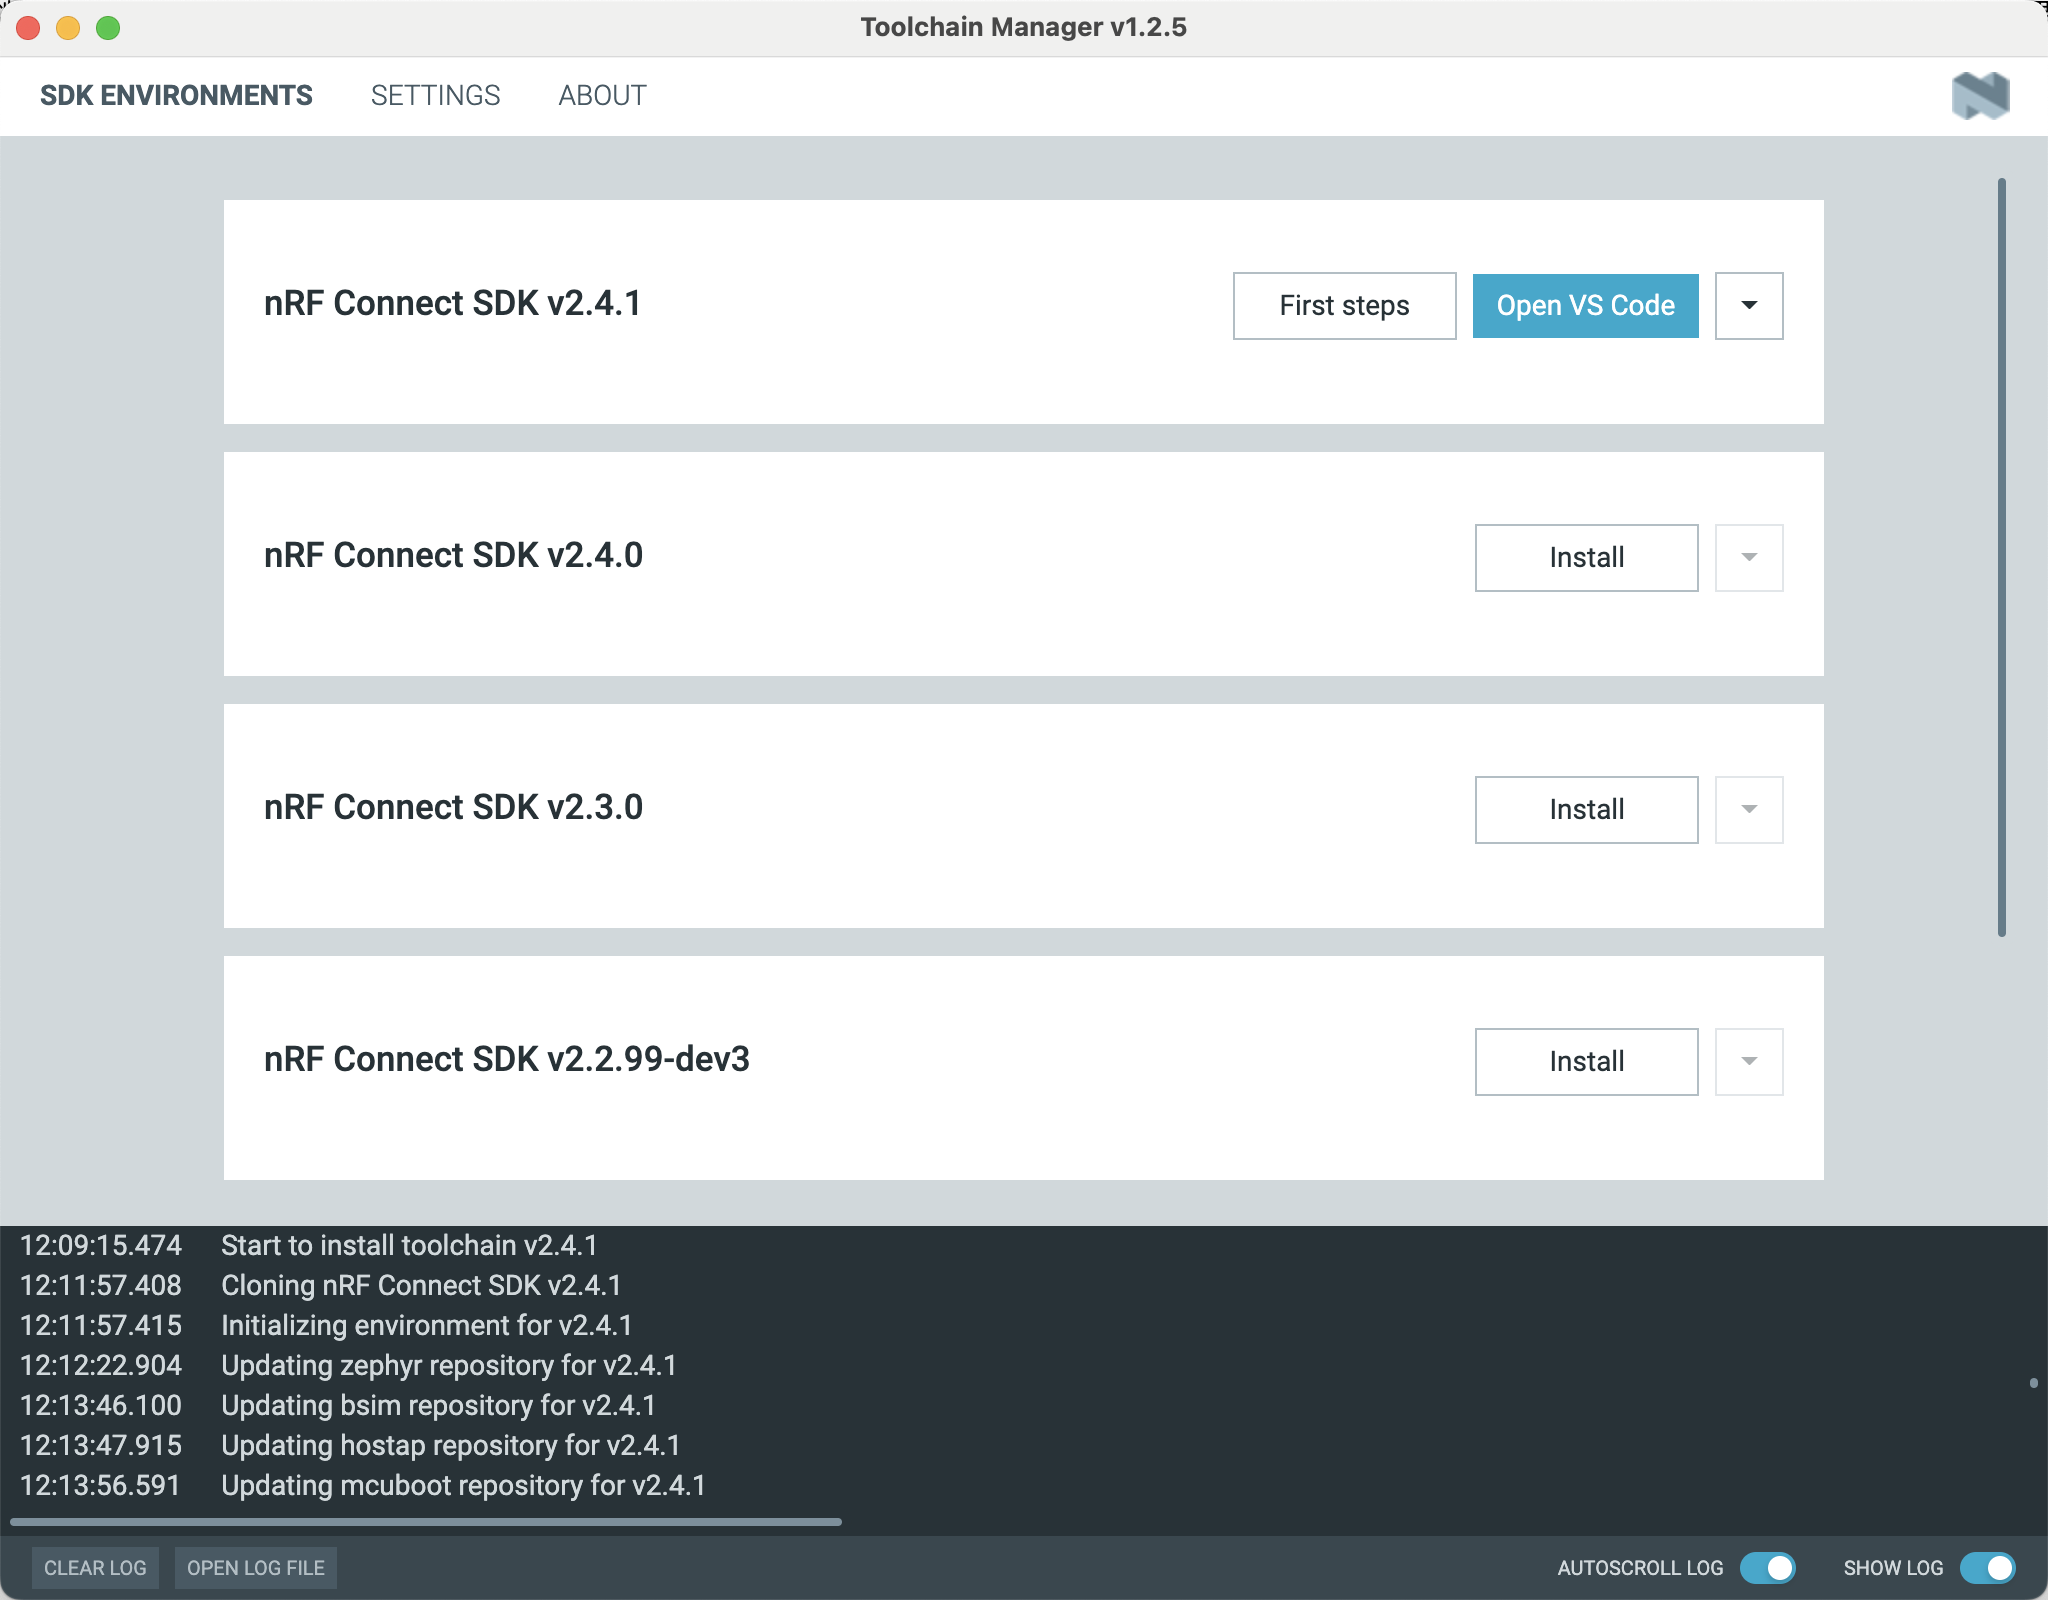Select the nRF Connect SDK v2.3.0 title
2048x1600 pixels.
(x=453, y=807)
